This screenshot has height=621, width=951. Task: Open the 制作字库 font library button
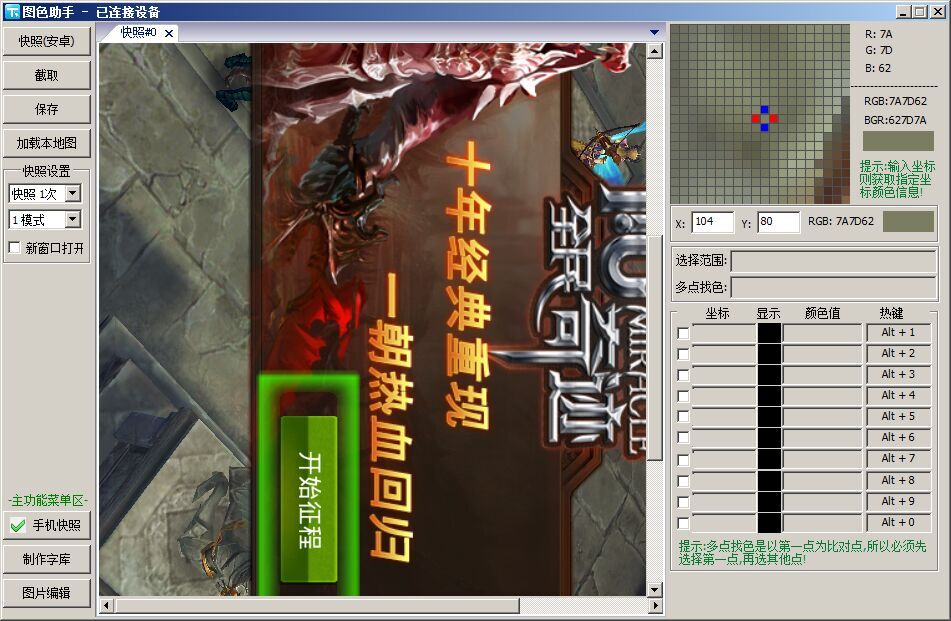click(47, 559)
